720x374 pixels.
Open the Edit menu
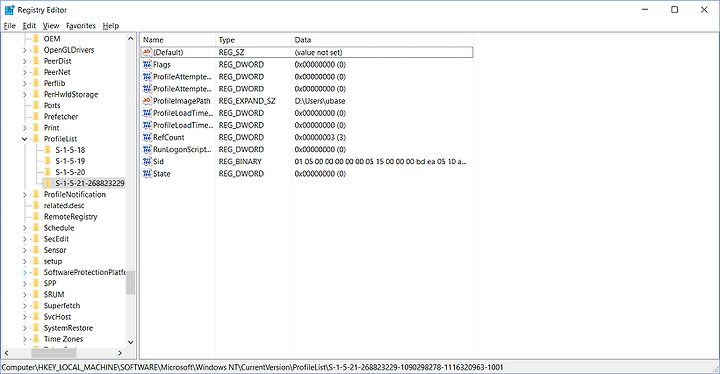coord(29,26)
